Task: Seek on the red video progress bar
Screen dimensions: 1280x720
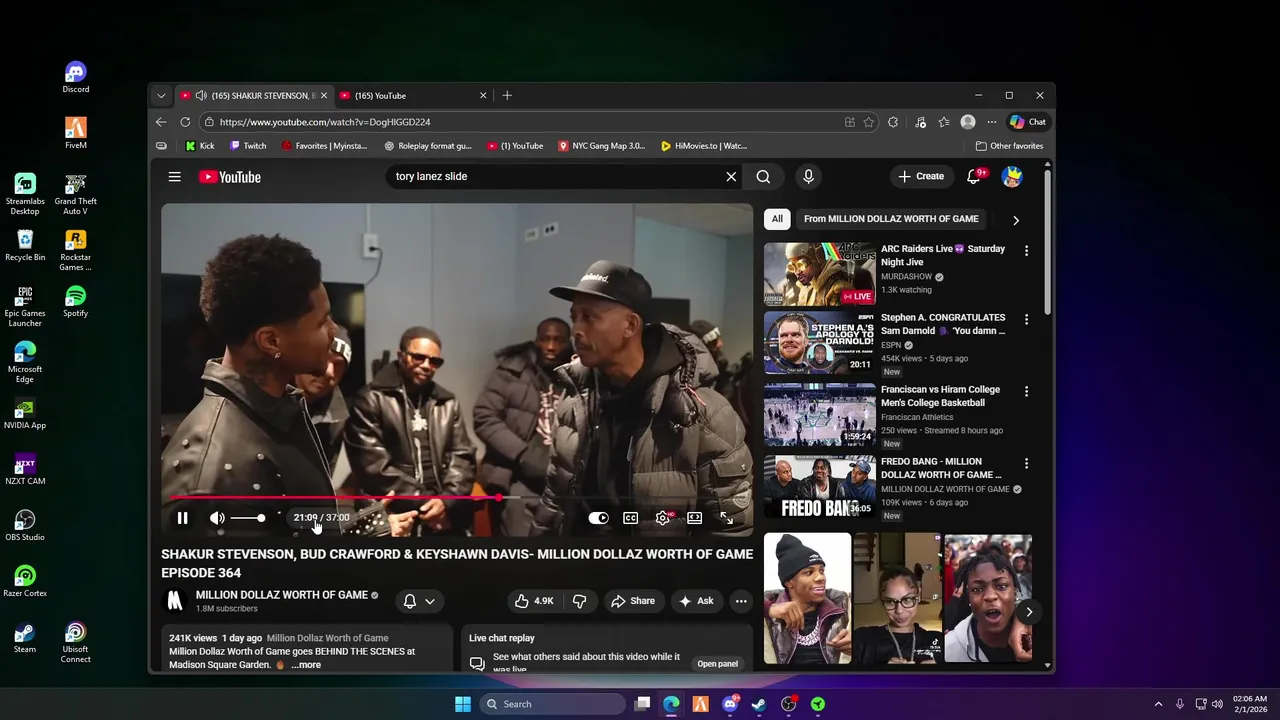Action: [x=457, y=497]
